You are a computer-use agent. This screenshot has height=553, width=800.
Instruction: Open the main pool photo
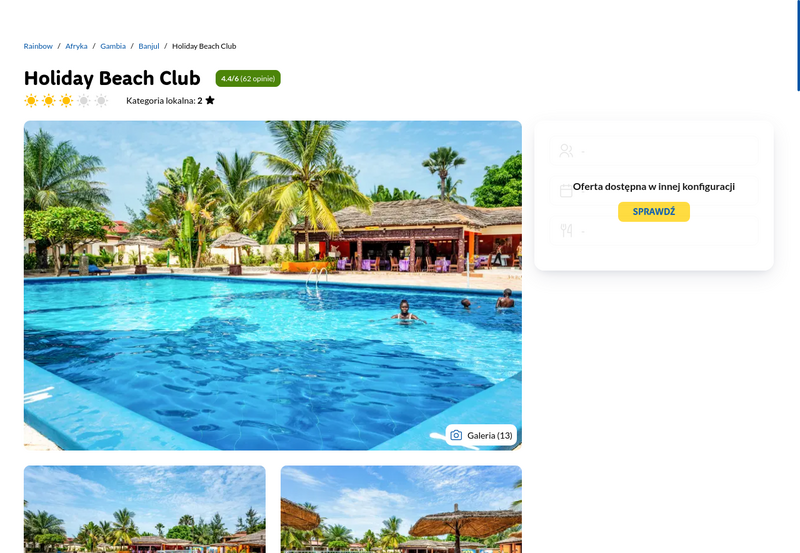273,285
